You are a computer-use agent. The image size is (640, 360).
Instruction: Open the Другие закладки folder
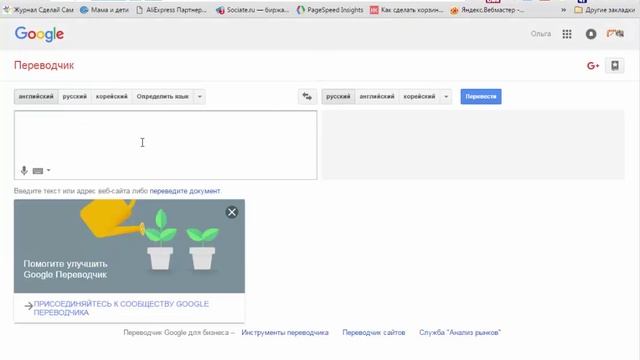point(604,10)
